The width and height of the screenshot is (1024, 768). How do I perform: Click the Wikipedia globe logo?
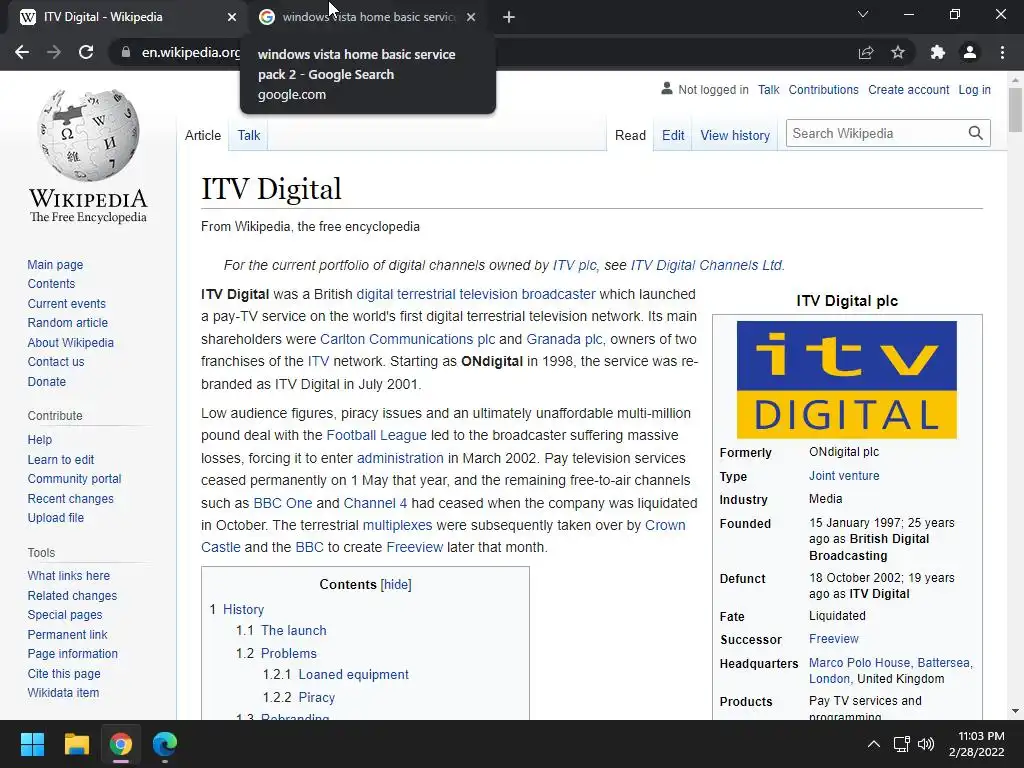click(x=89, y=135)
